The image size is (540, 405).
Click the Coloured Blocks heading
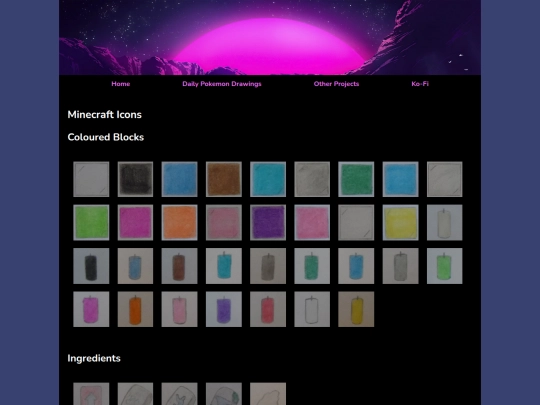click(x=105, y=137)
